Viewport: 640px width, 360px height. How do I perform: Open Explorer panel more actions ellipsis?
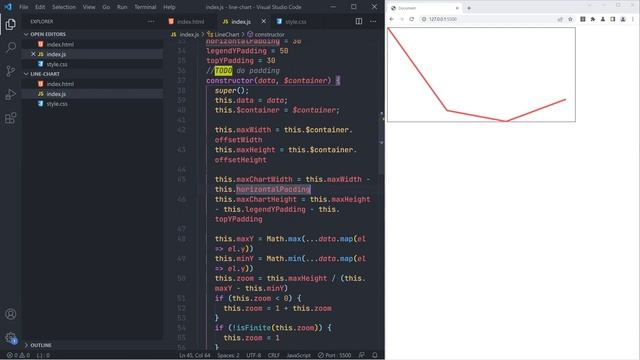151,22
